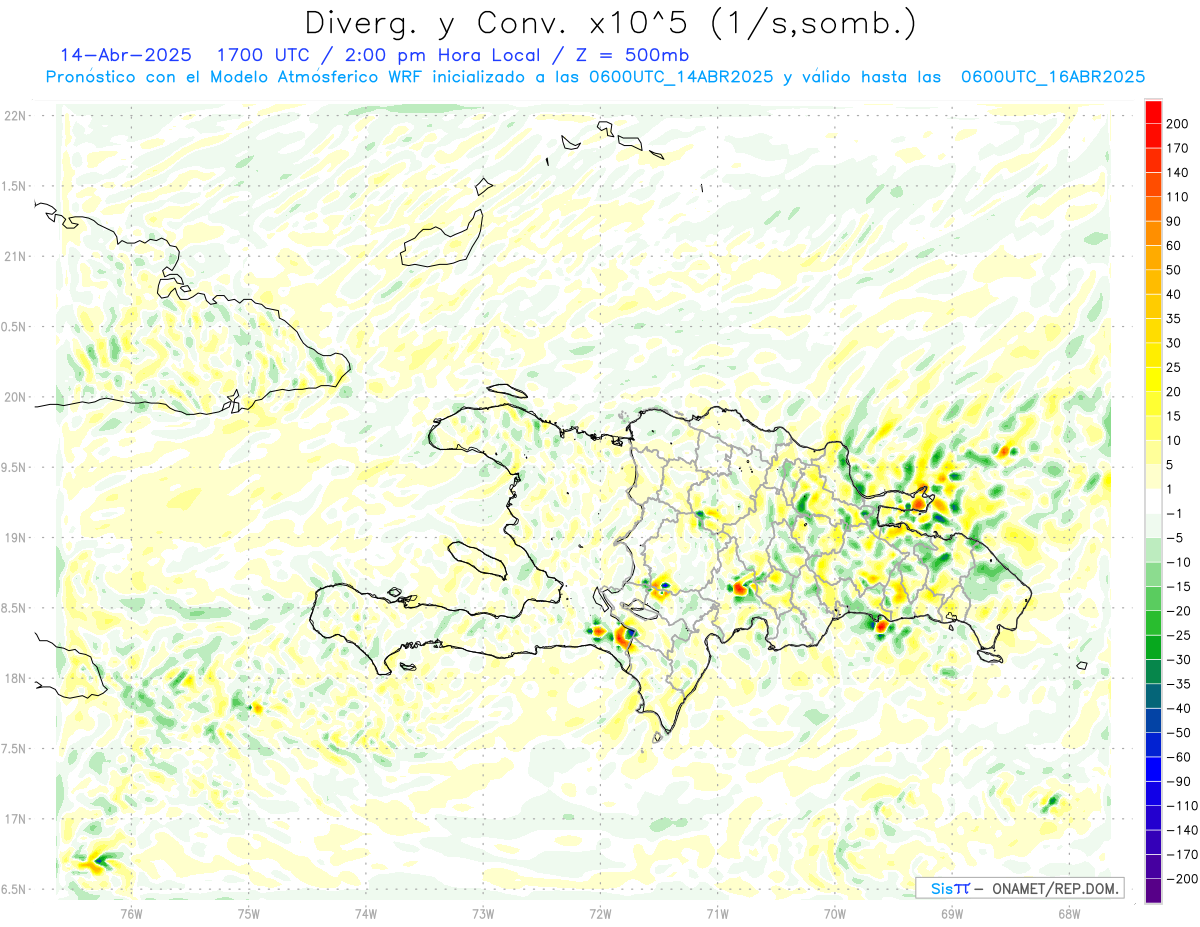The image size is (1200, 927).
Task: Click the '60' color scale value
Action: pyautogui.click(x=1175, y=246)
